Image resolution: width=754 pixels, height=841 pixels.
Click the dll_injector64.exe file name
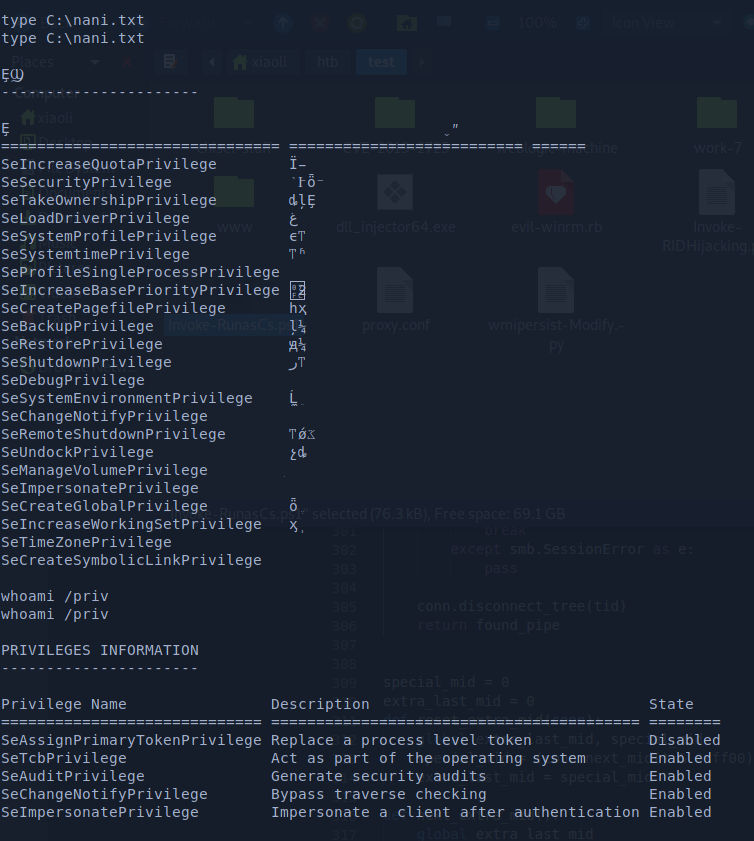point(395,227)
